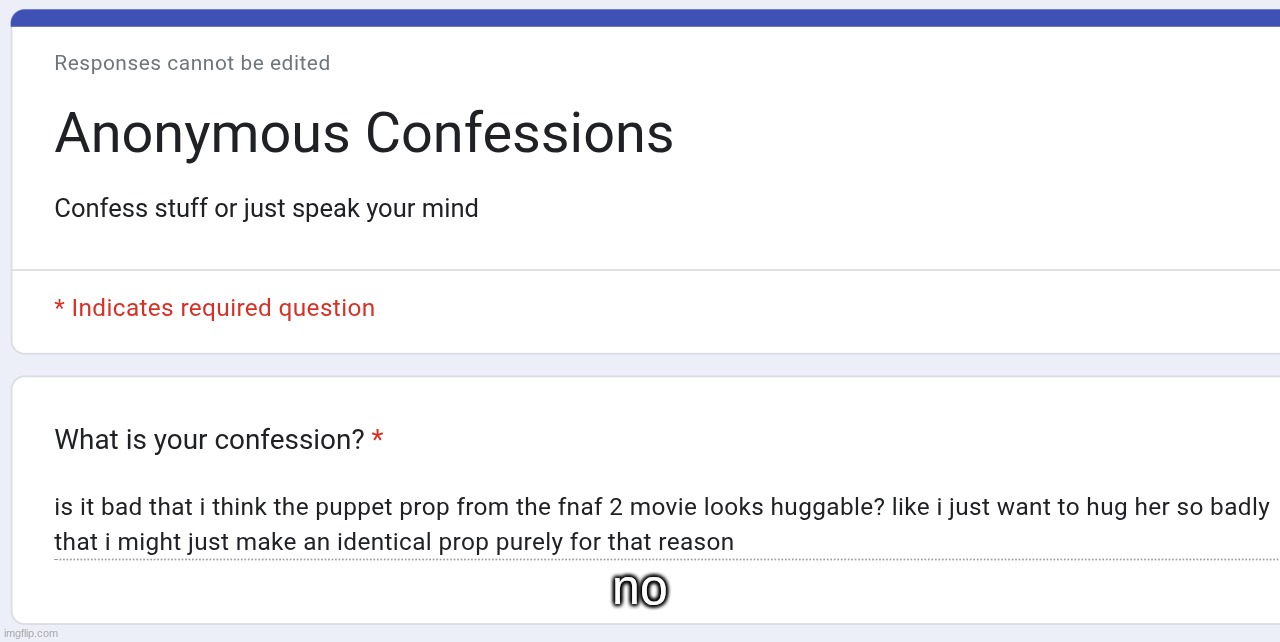Click the blue header bar atop the form

tap(640, 17)
